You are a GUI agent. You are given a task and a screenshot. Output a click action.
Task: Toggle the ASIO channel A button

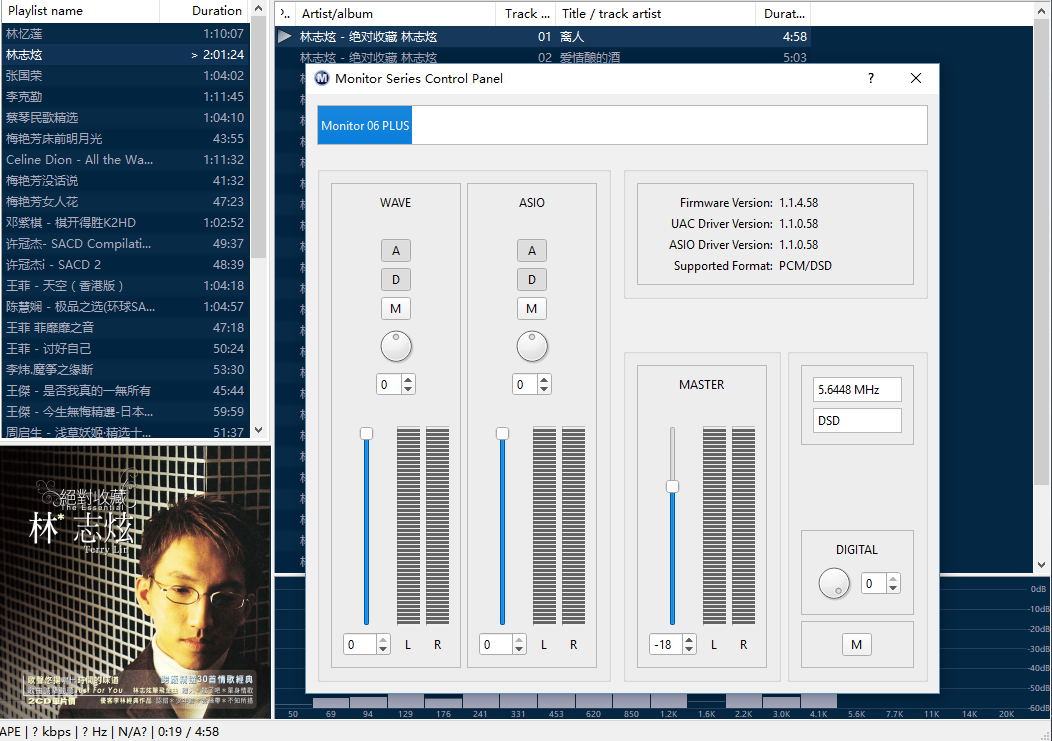[532, 251]
